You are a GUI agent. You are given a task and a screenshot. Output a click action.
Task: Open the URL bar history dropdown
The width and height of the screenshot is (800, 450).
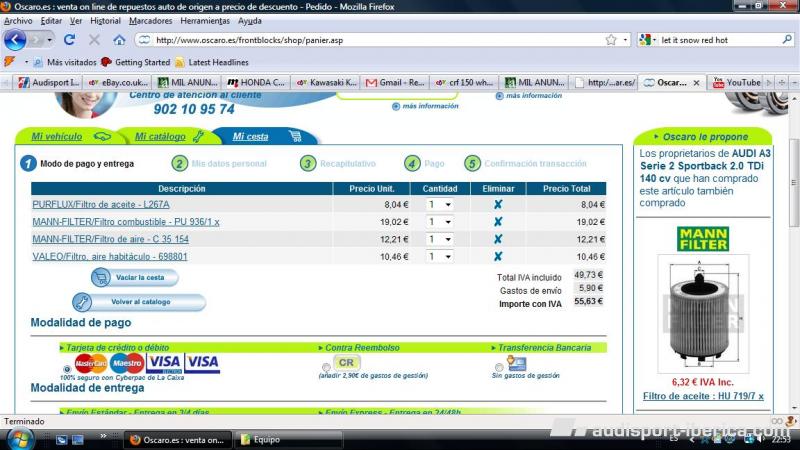click(x=626, y=40)
